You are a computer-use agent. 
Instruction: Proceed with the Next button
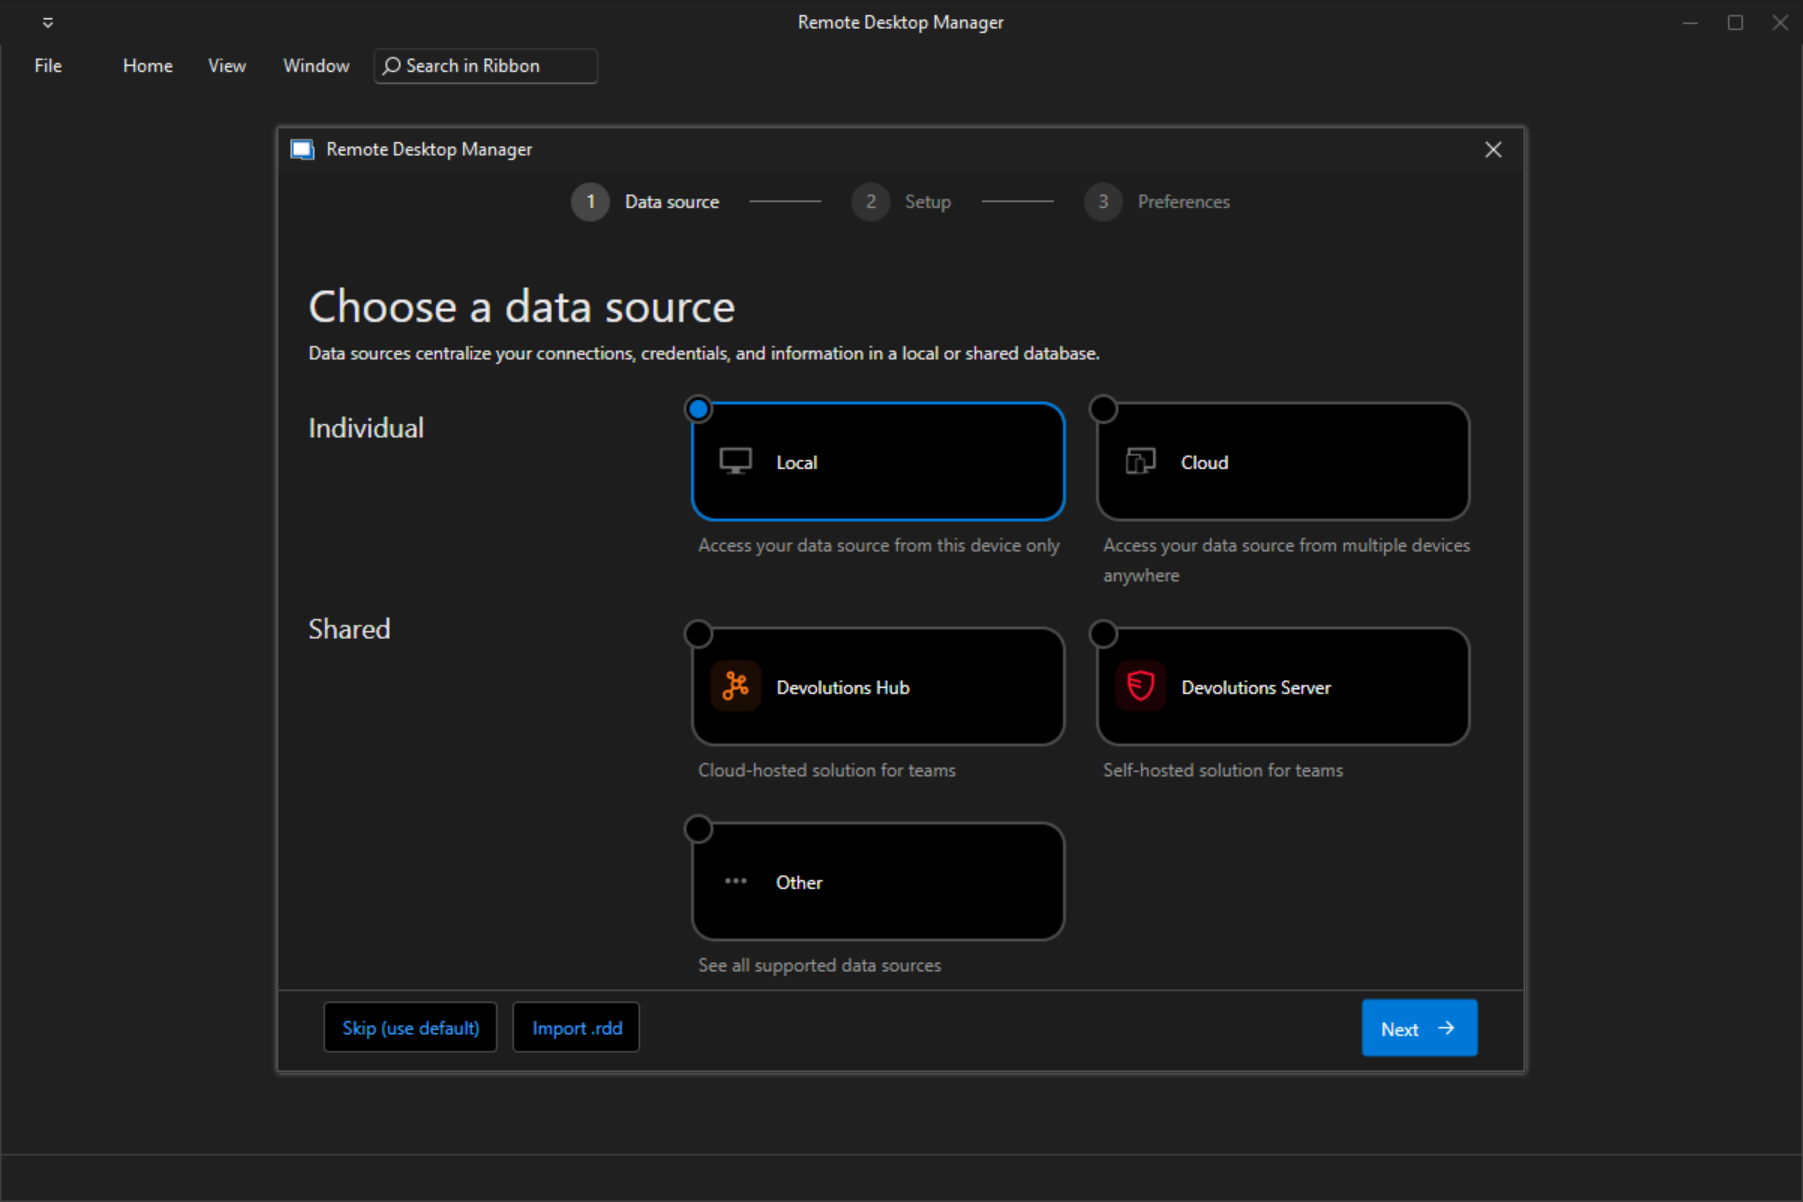click(x=1419, y=1028)
